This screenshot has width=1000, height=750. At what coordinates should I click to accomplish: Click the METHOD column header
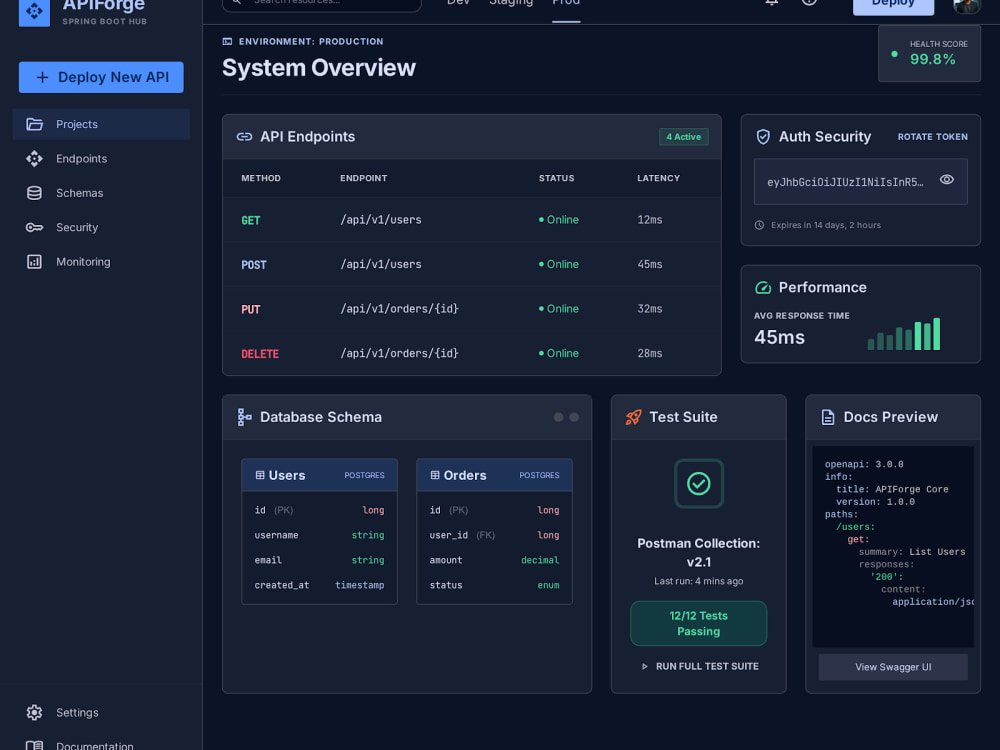pyautogui.click(x=261, y=179)
